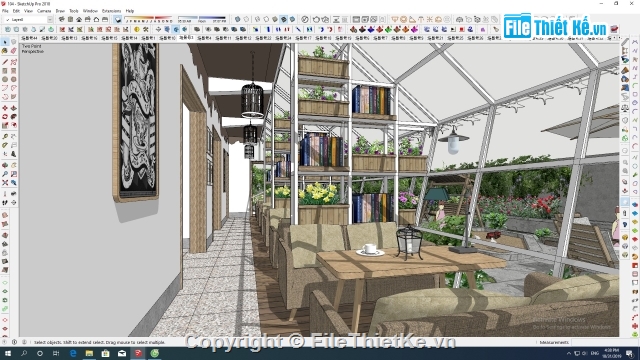This screenshot has width=640, height=360.
Task: Activate the Orbit camera tool
Action: [x=5, y=165]
